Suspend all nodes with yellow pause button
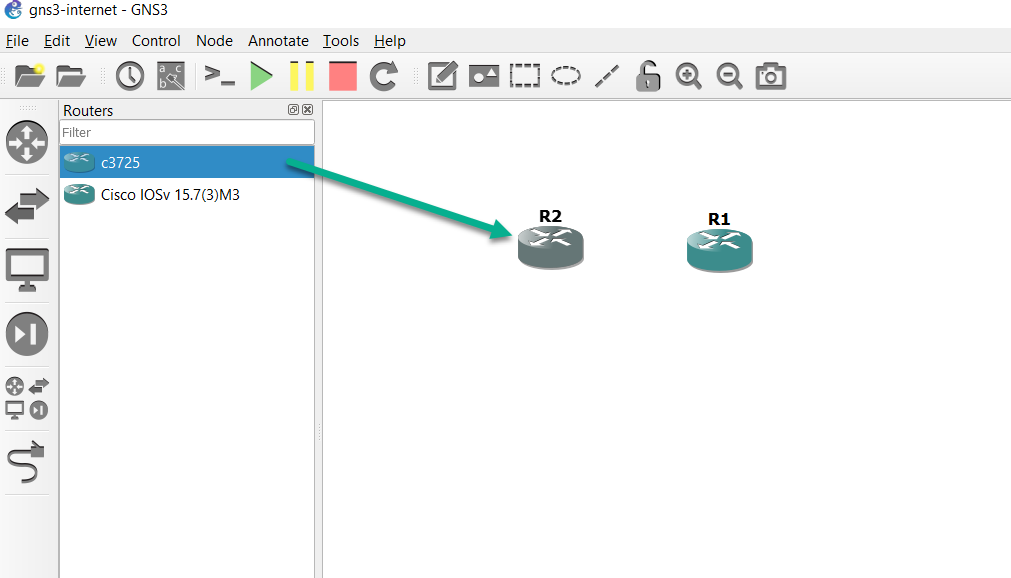The height and width of the screenshot is (578, 1011). 302,76
